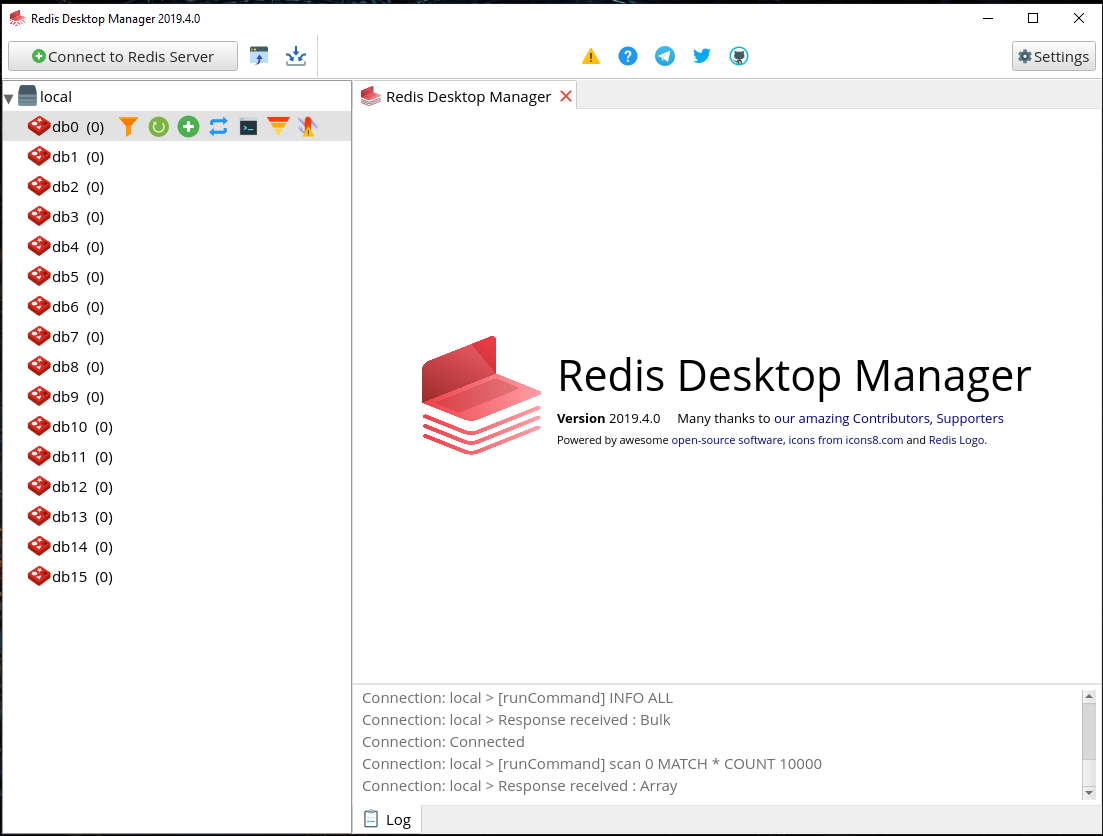
Task: Select database db3
Action: point(177,217)
